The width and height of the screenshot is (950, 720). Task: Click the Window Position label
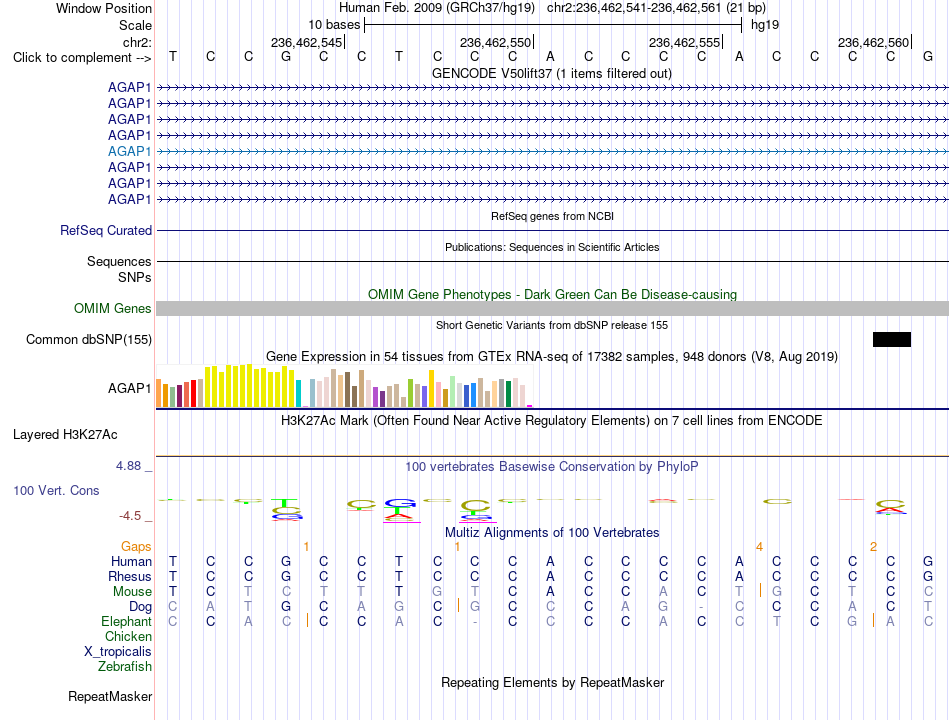click(x=104, y=8)
